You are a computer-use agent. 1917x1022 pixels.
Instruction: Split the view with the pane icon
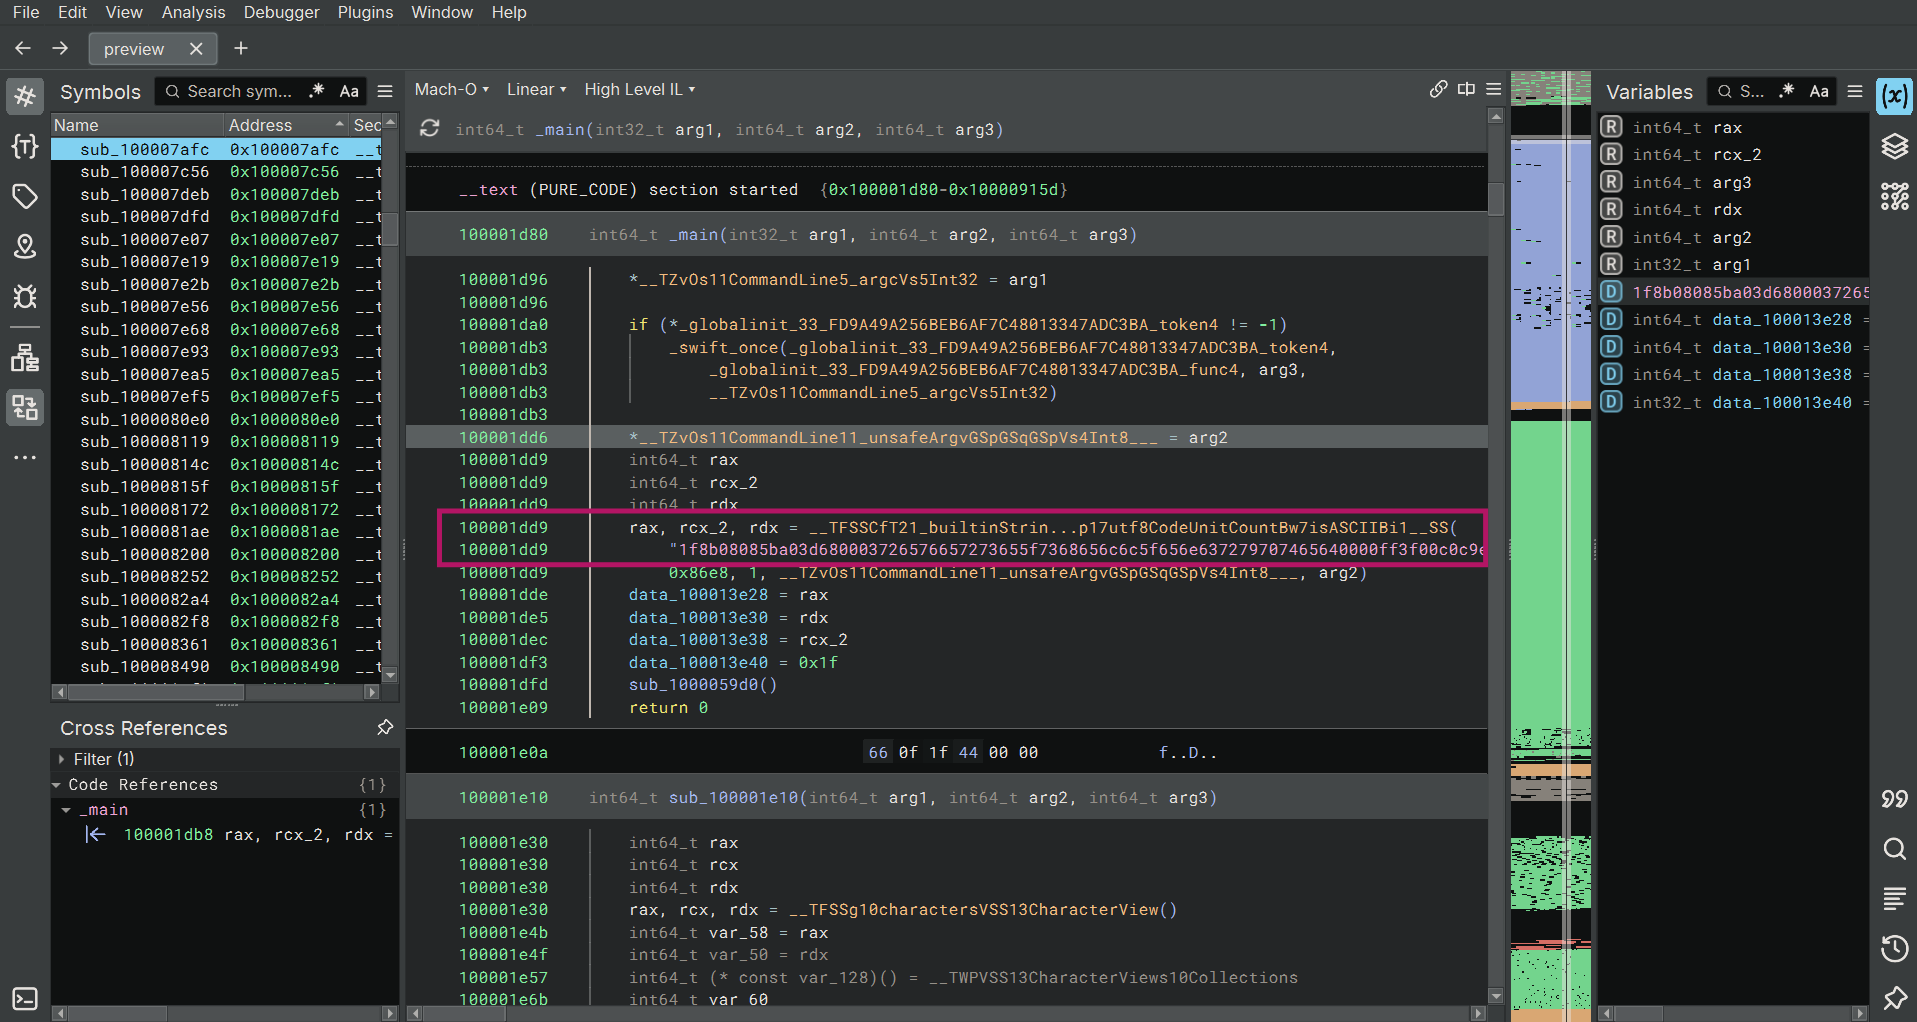1466,89
